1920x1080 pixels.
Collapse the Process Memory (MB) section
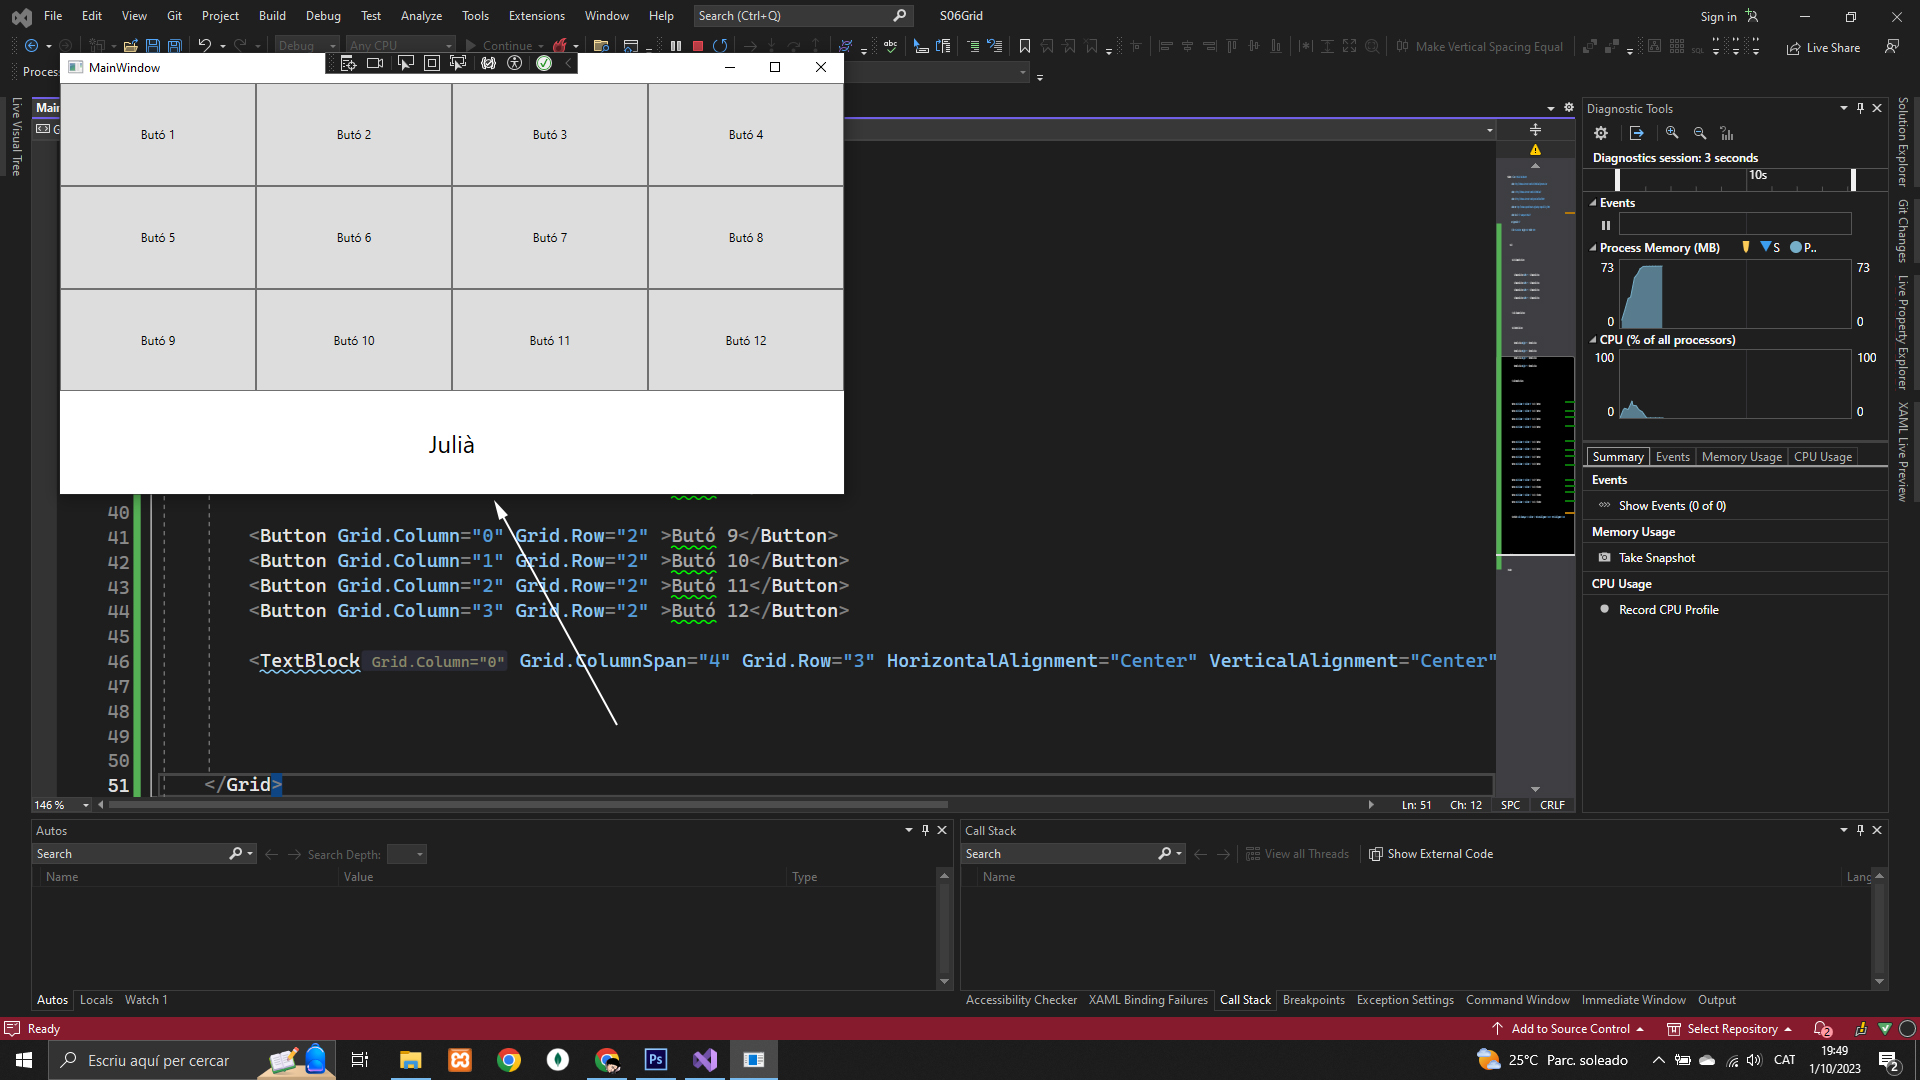[1593, 248]
